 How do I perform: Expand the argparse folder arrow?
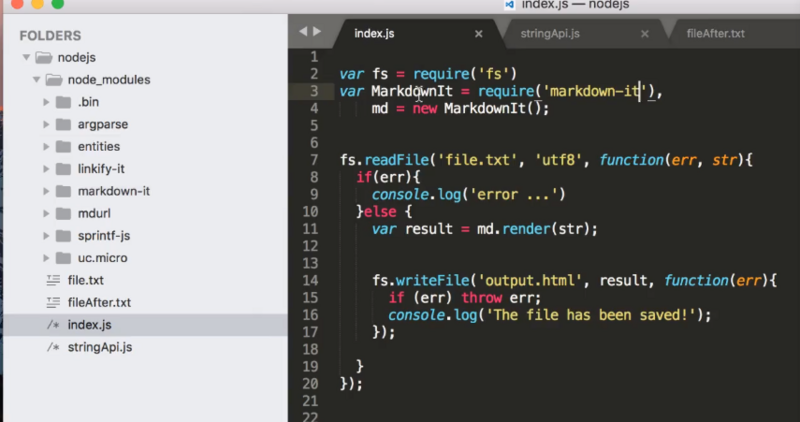(x=46, y=124)
